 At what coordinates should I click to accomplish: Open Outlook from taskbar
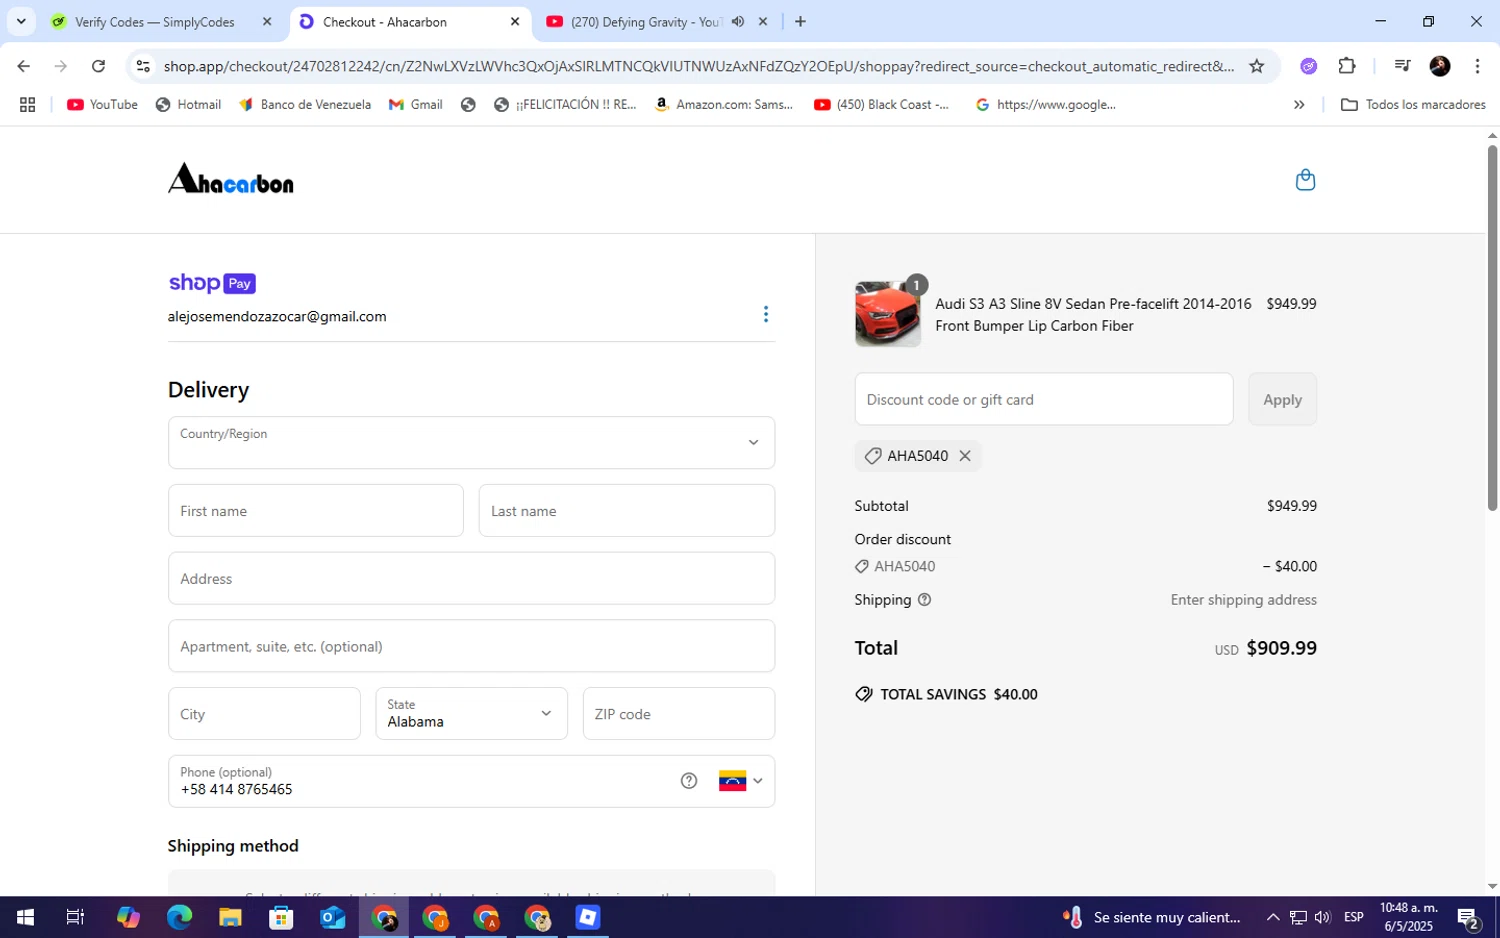333,917
